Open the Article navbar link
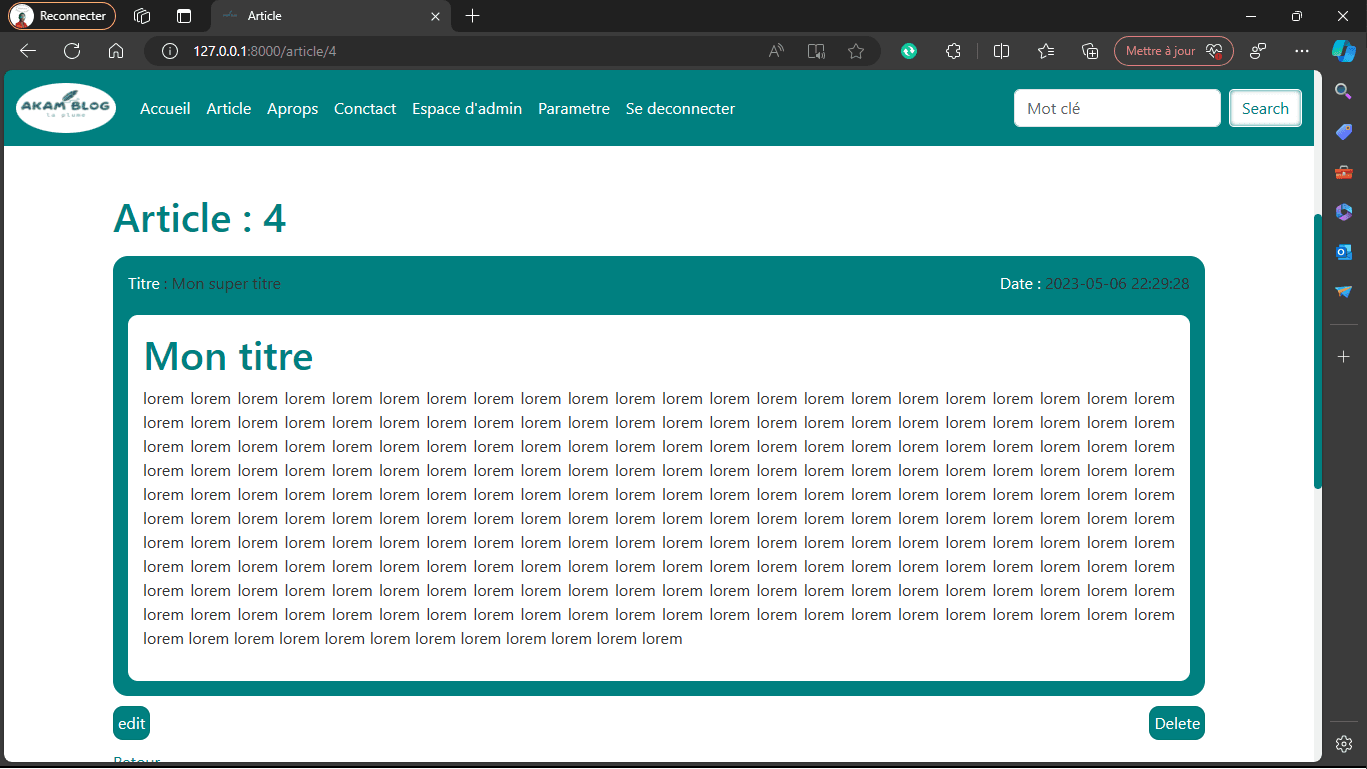 pos(229,109)
